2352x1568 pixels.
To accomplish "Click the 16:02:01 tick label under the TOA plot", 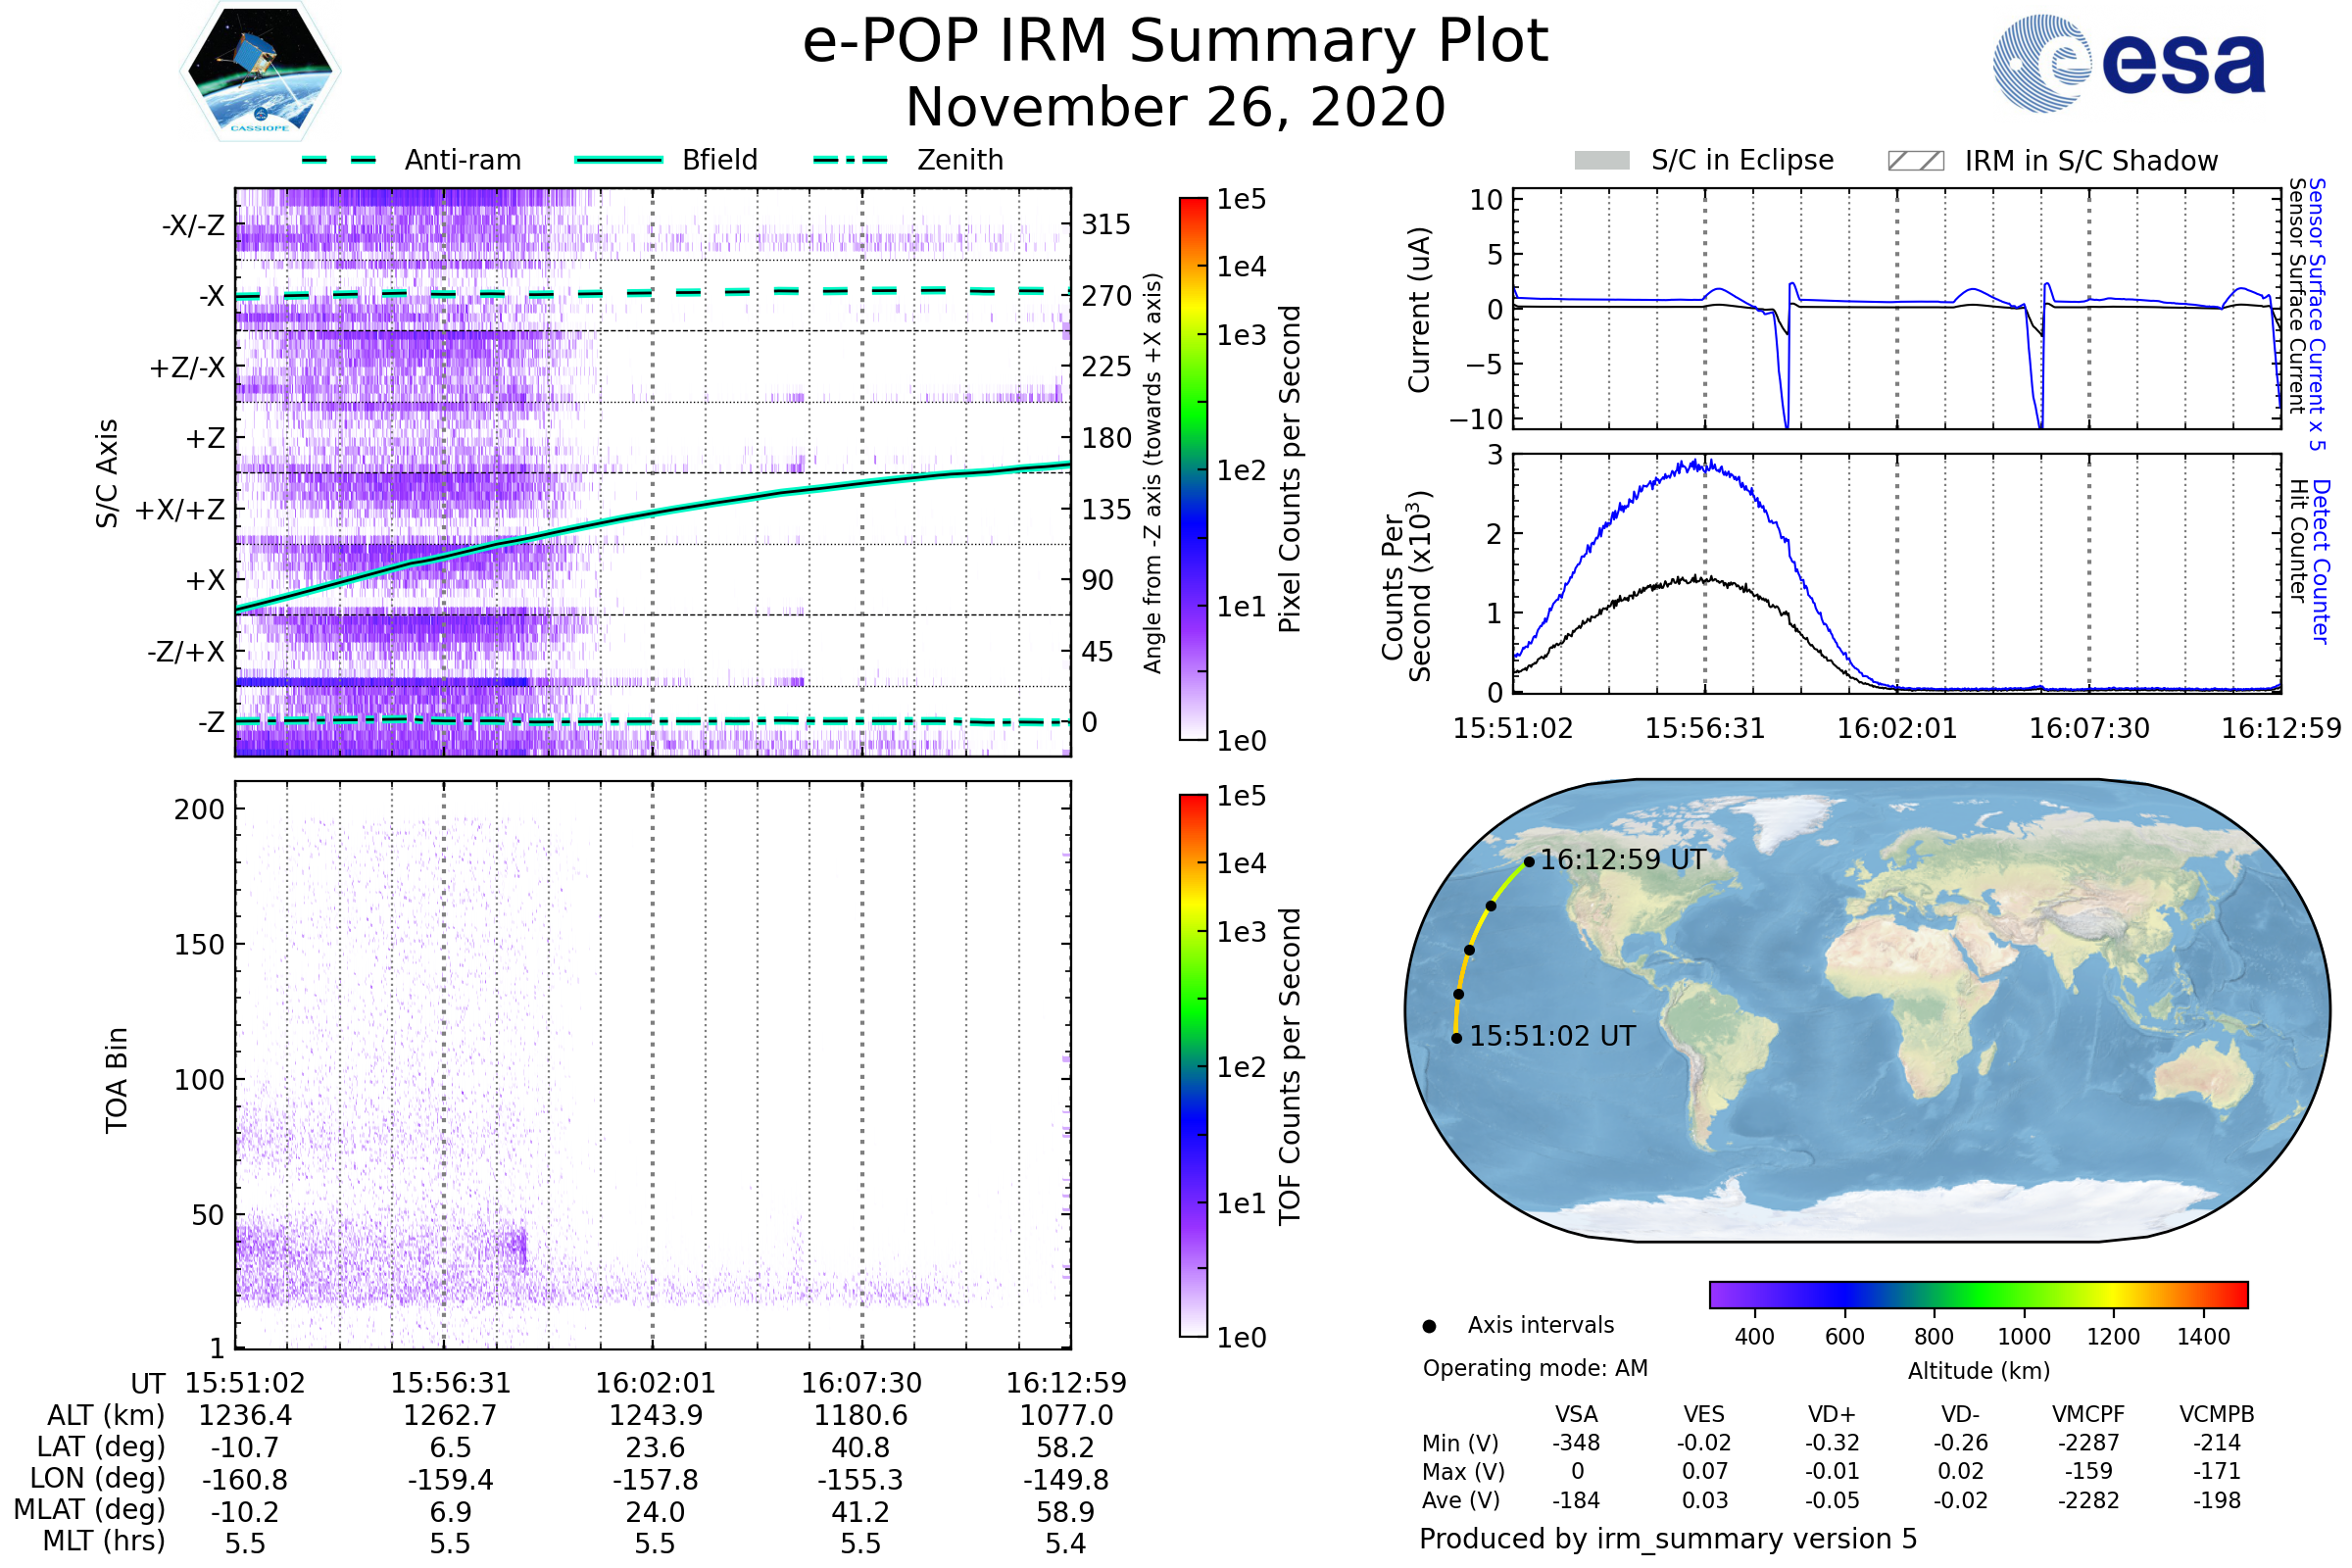I will pos(655,1383).
